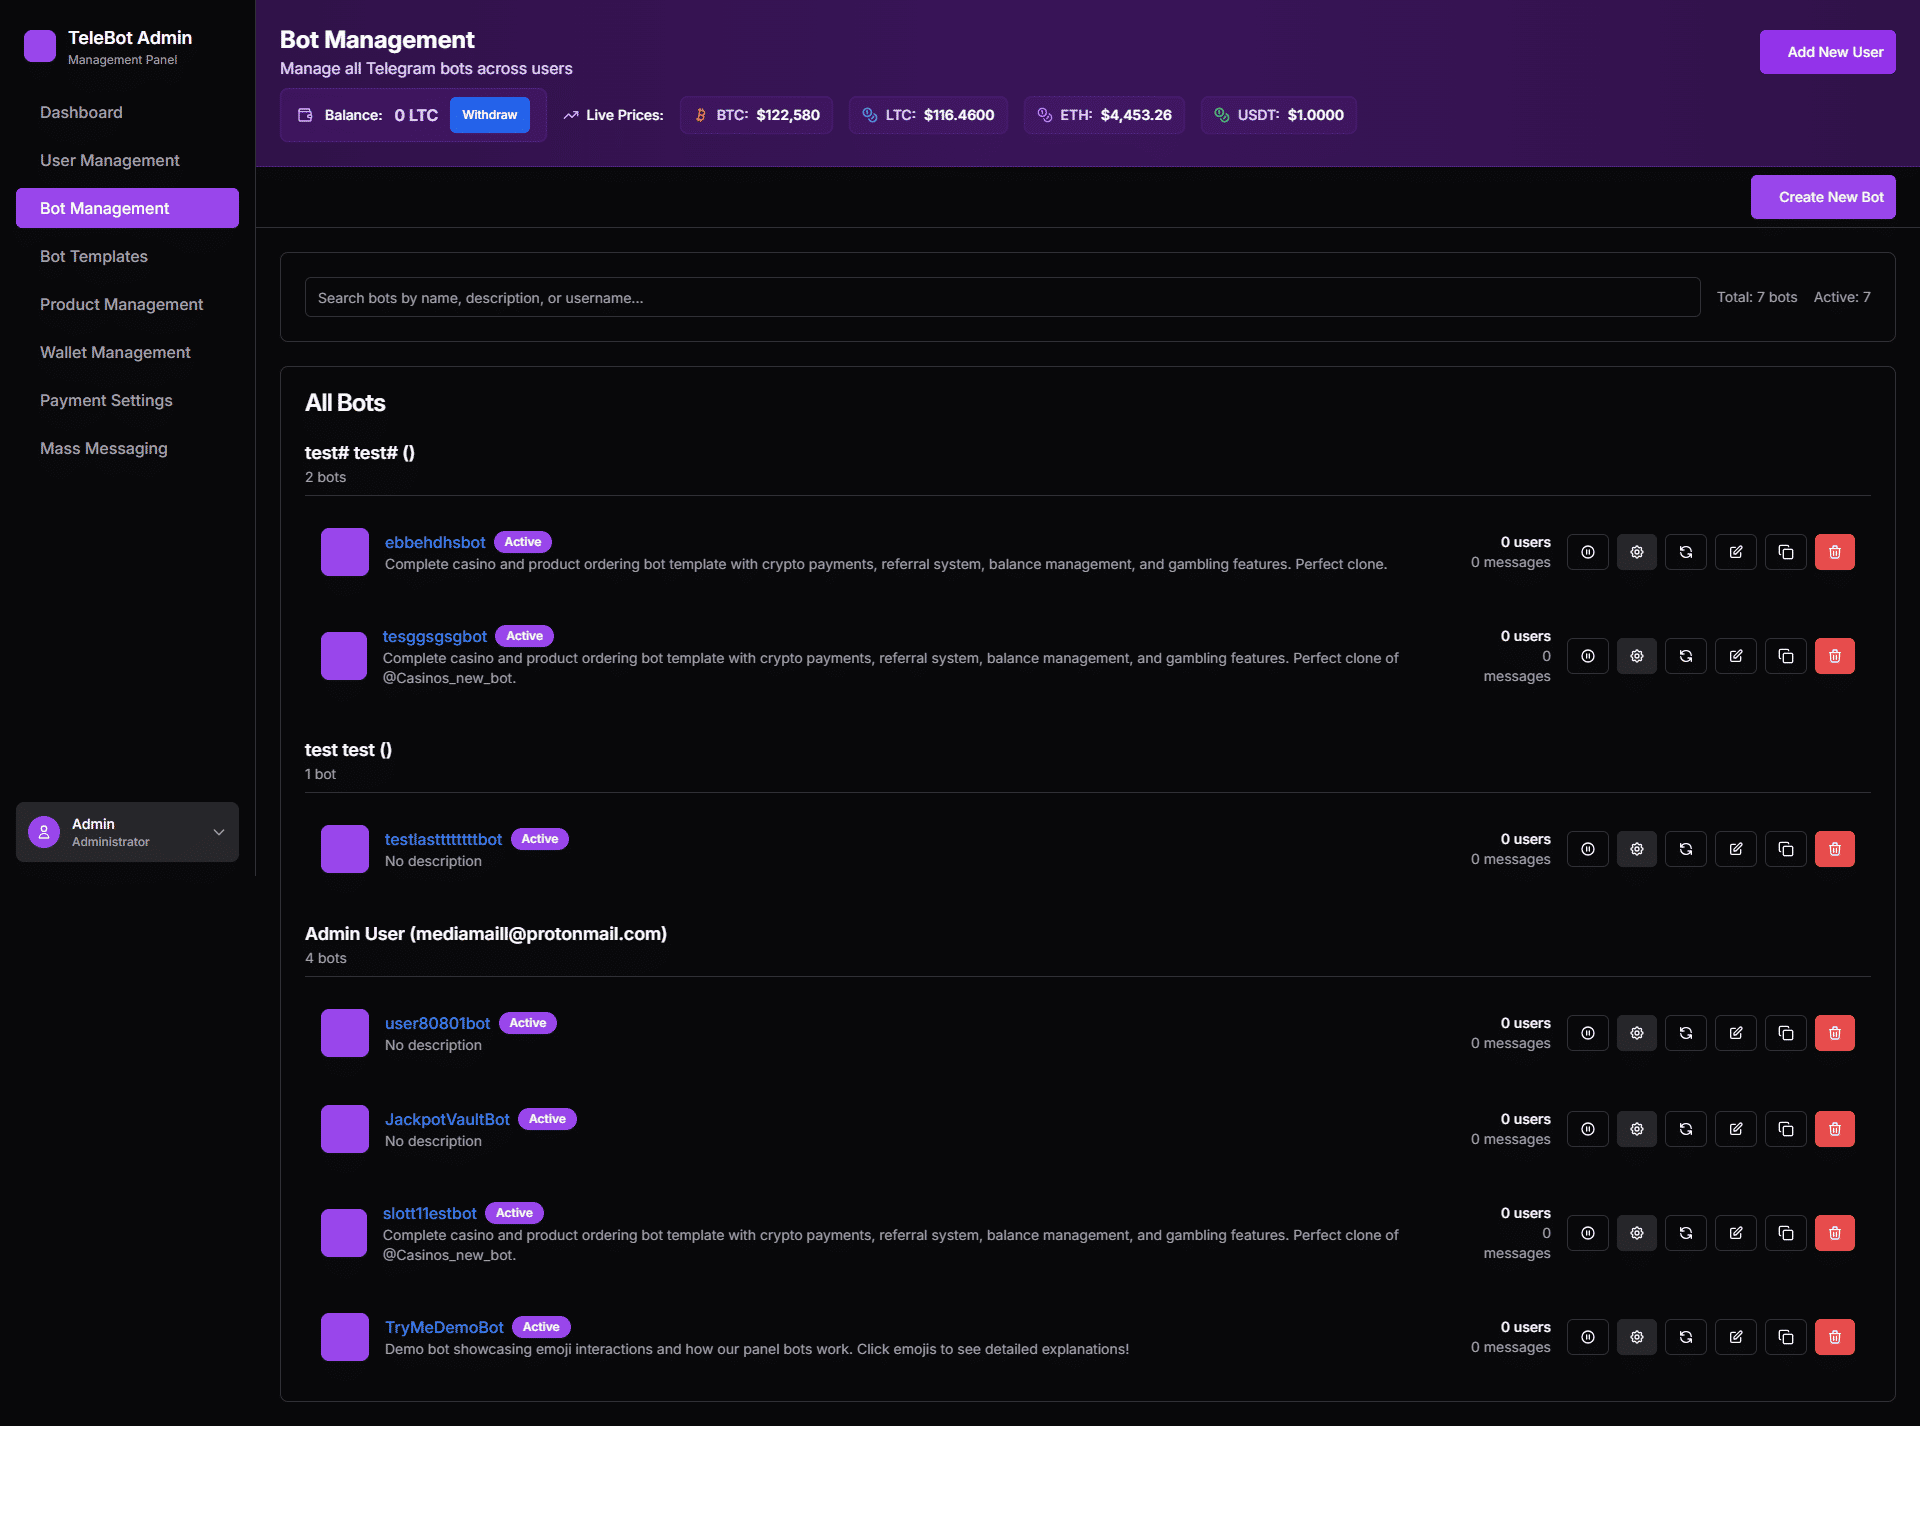Image resolution: width=1920 pixels, height=1536 pixels.
Task: Delete the slott11estbot bot
Action: (x=1834, y=1233)
